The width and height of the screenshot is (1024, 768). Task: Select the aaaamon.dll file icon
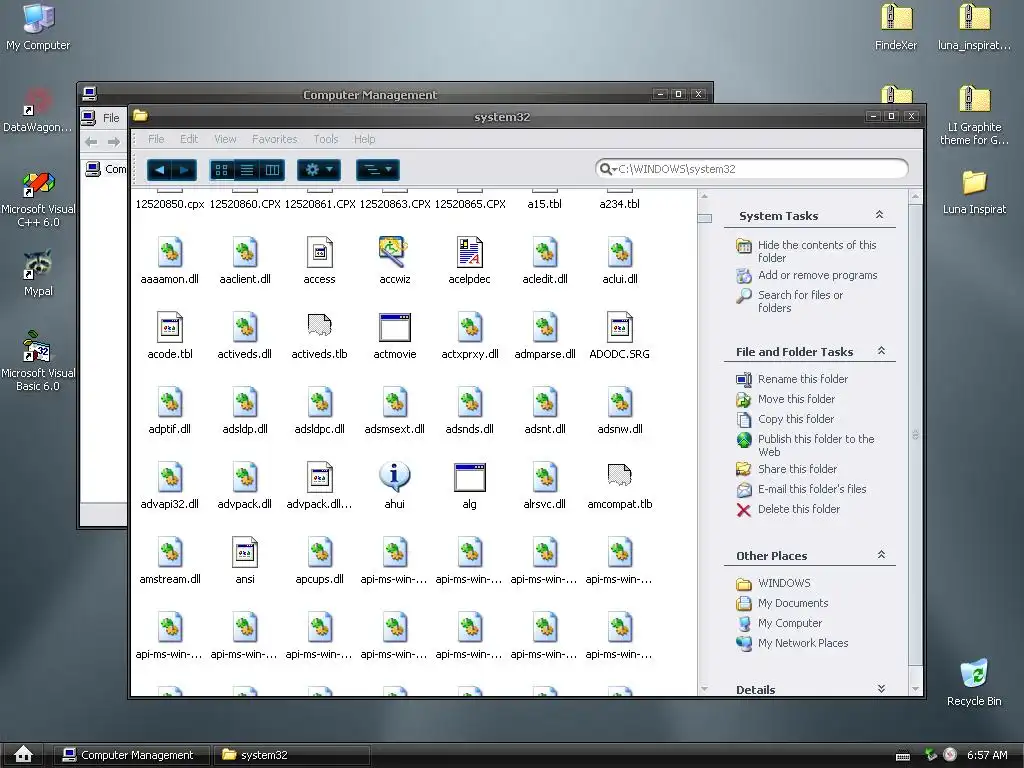170,253
